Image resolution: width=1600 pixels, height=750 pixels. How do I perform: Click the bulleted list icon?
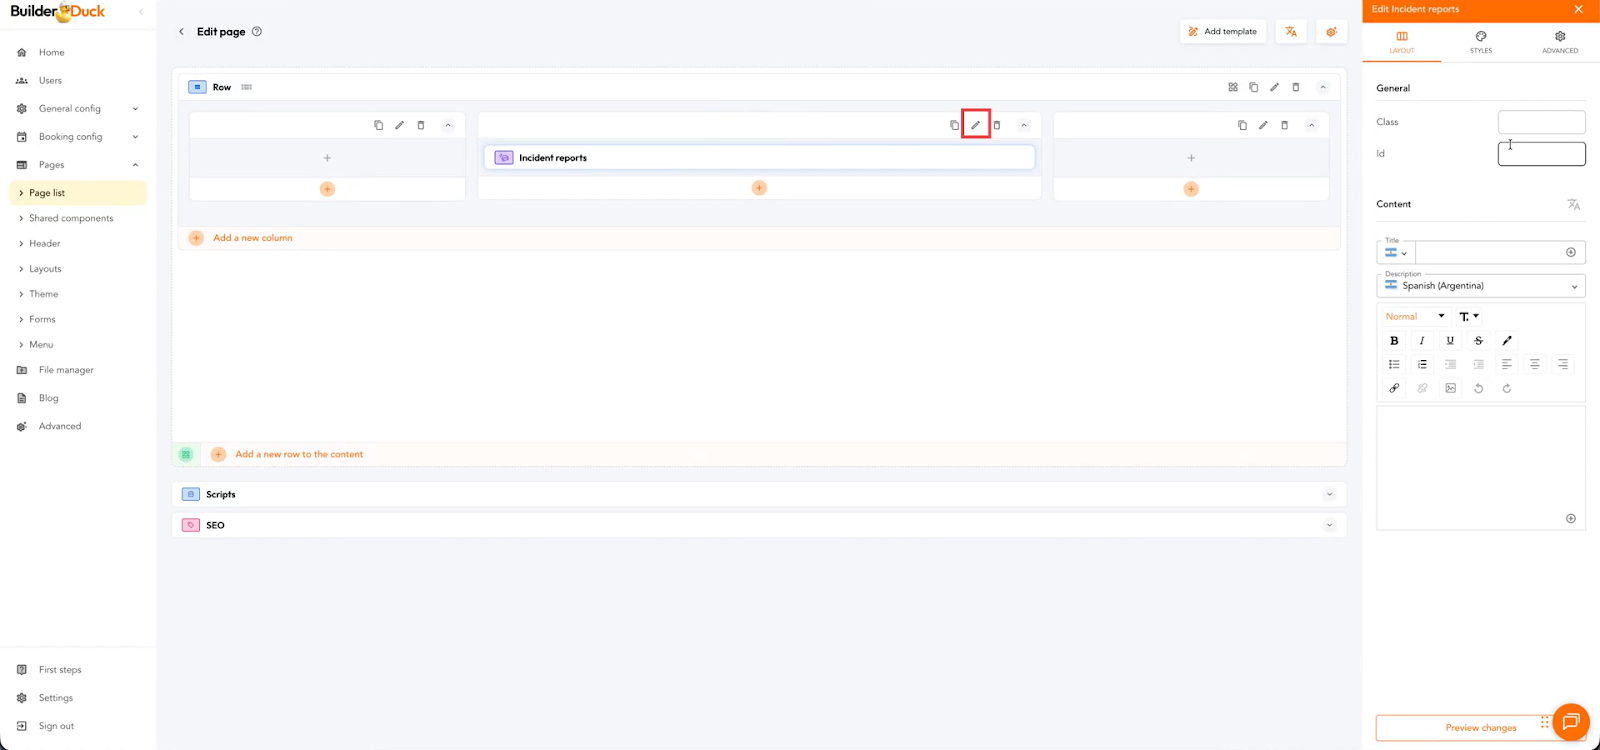tap(1394, 364)
